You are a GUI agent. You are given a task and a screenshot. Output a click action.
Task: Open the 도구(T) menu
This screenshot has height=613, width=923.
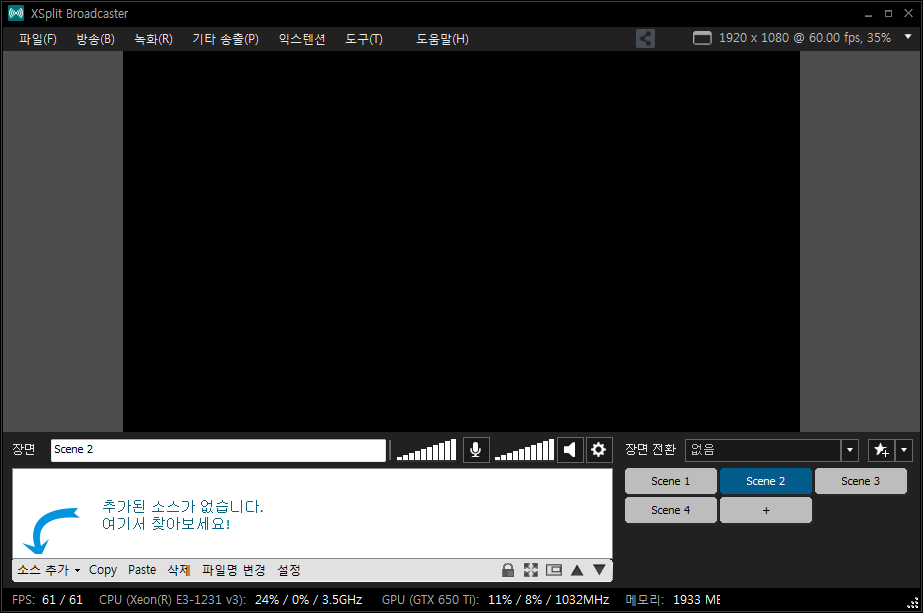[x=364, y=39]
